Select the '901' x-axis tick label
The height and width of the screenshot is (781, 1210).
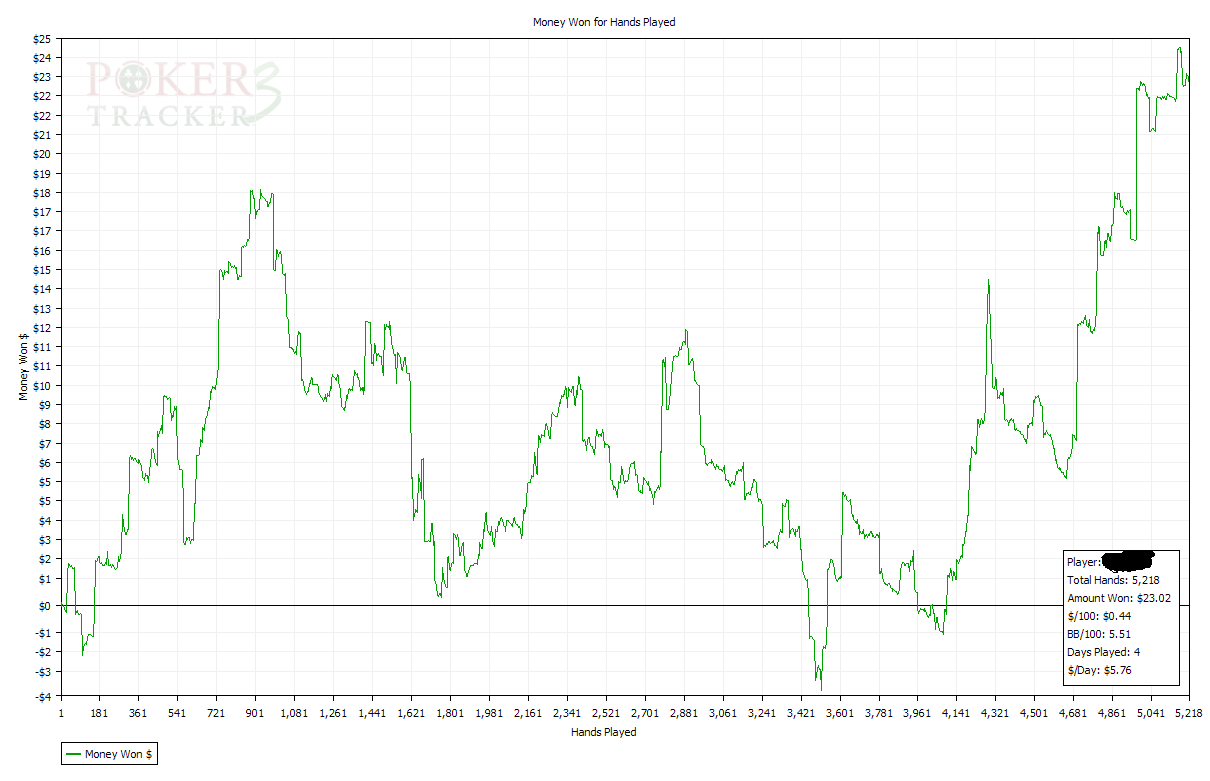tap(256, 713)
